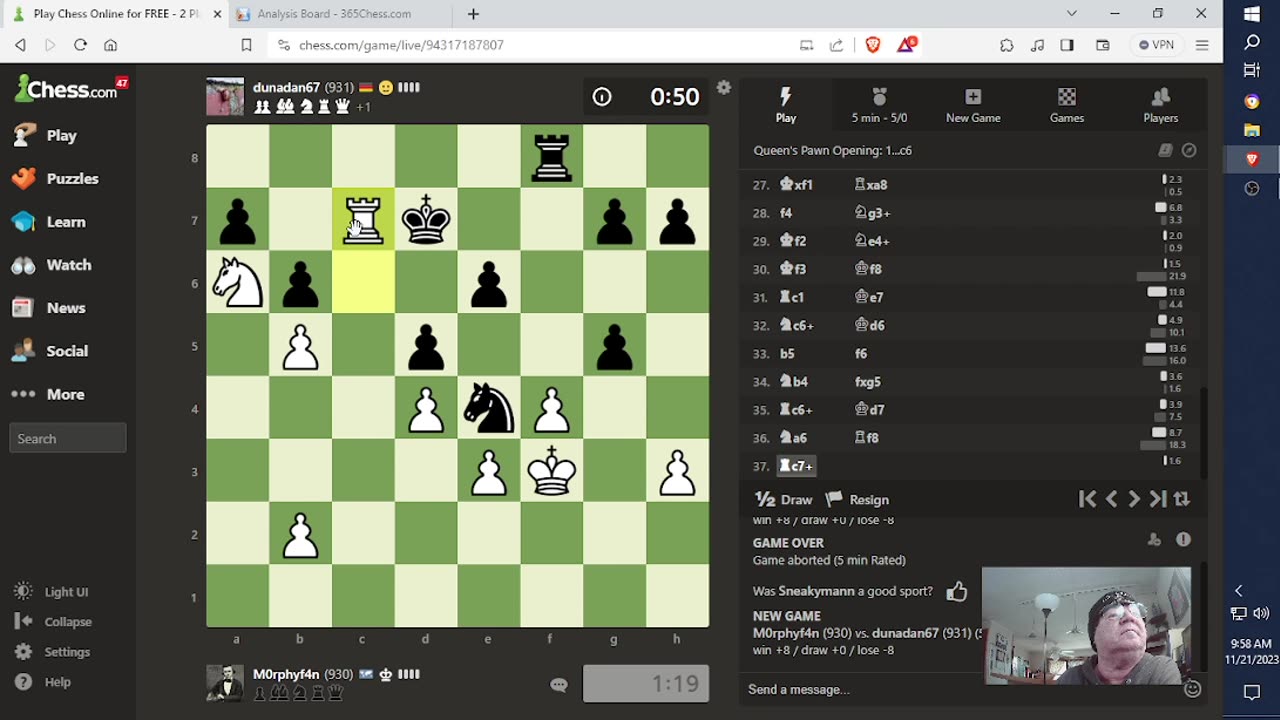Toggle the VPN button
This screenshot has height=720, width=1280.
(x=1157, y=45)
